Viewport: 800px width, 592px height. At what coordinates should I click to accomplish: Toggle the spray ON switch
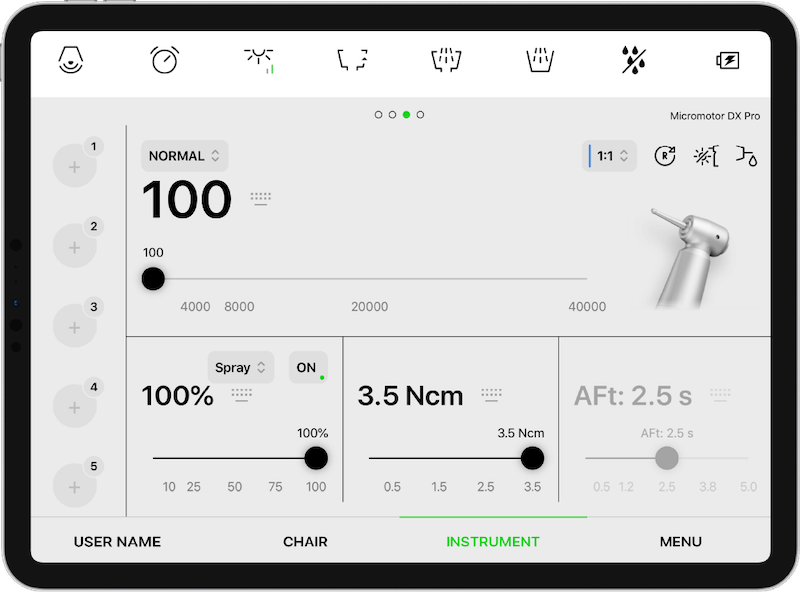coord(308,367)
